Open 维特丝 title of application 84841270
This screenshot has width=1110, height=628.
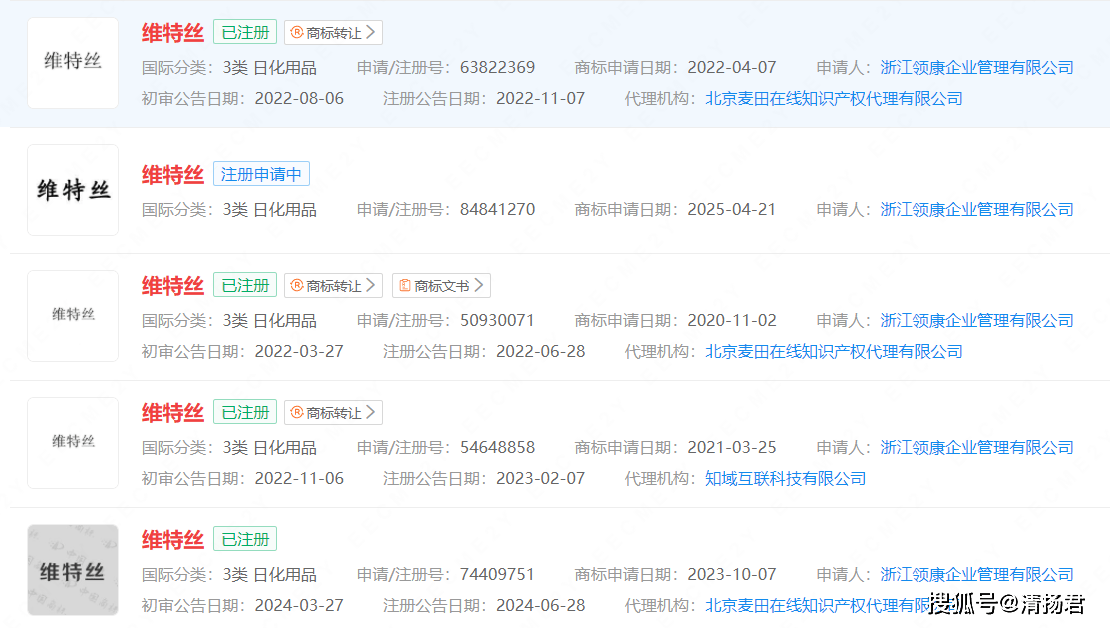click(x=173, y=174)
